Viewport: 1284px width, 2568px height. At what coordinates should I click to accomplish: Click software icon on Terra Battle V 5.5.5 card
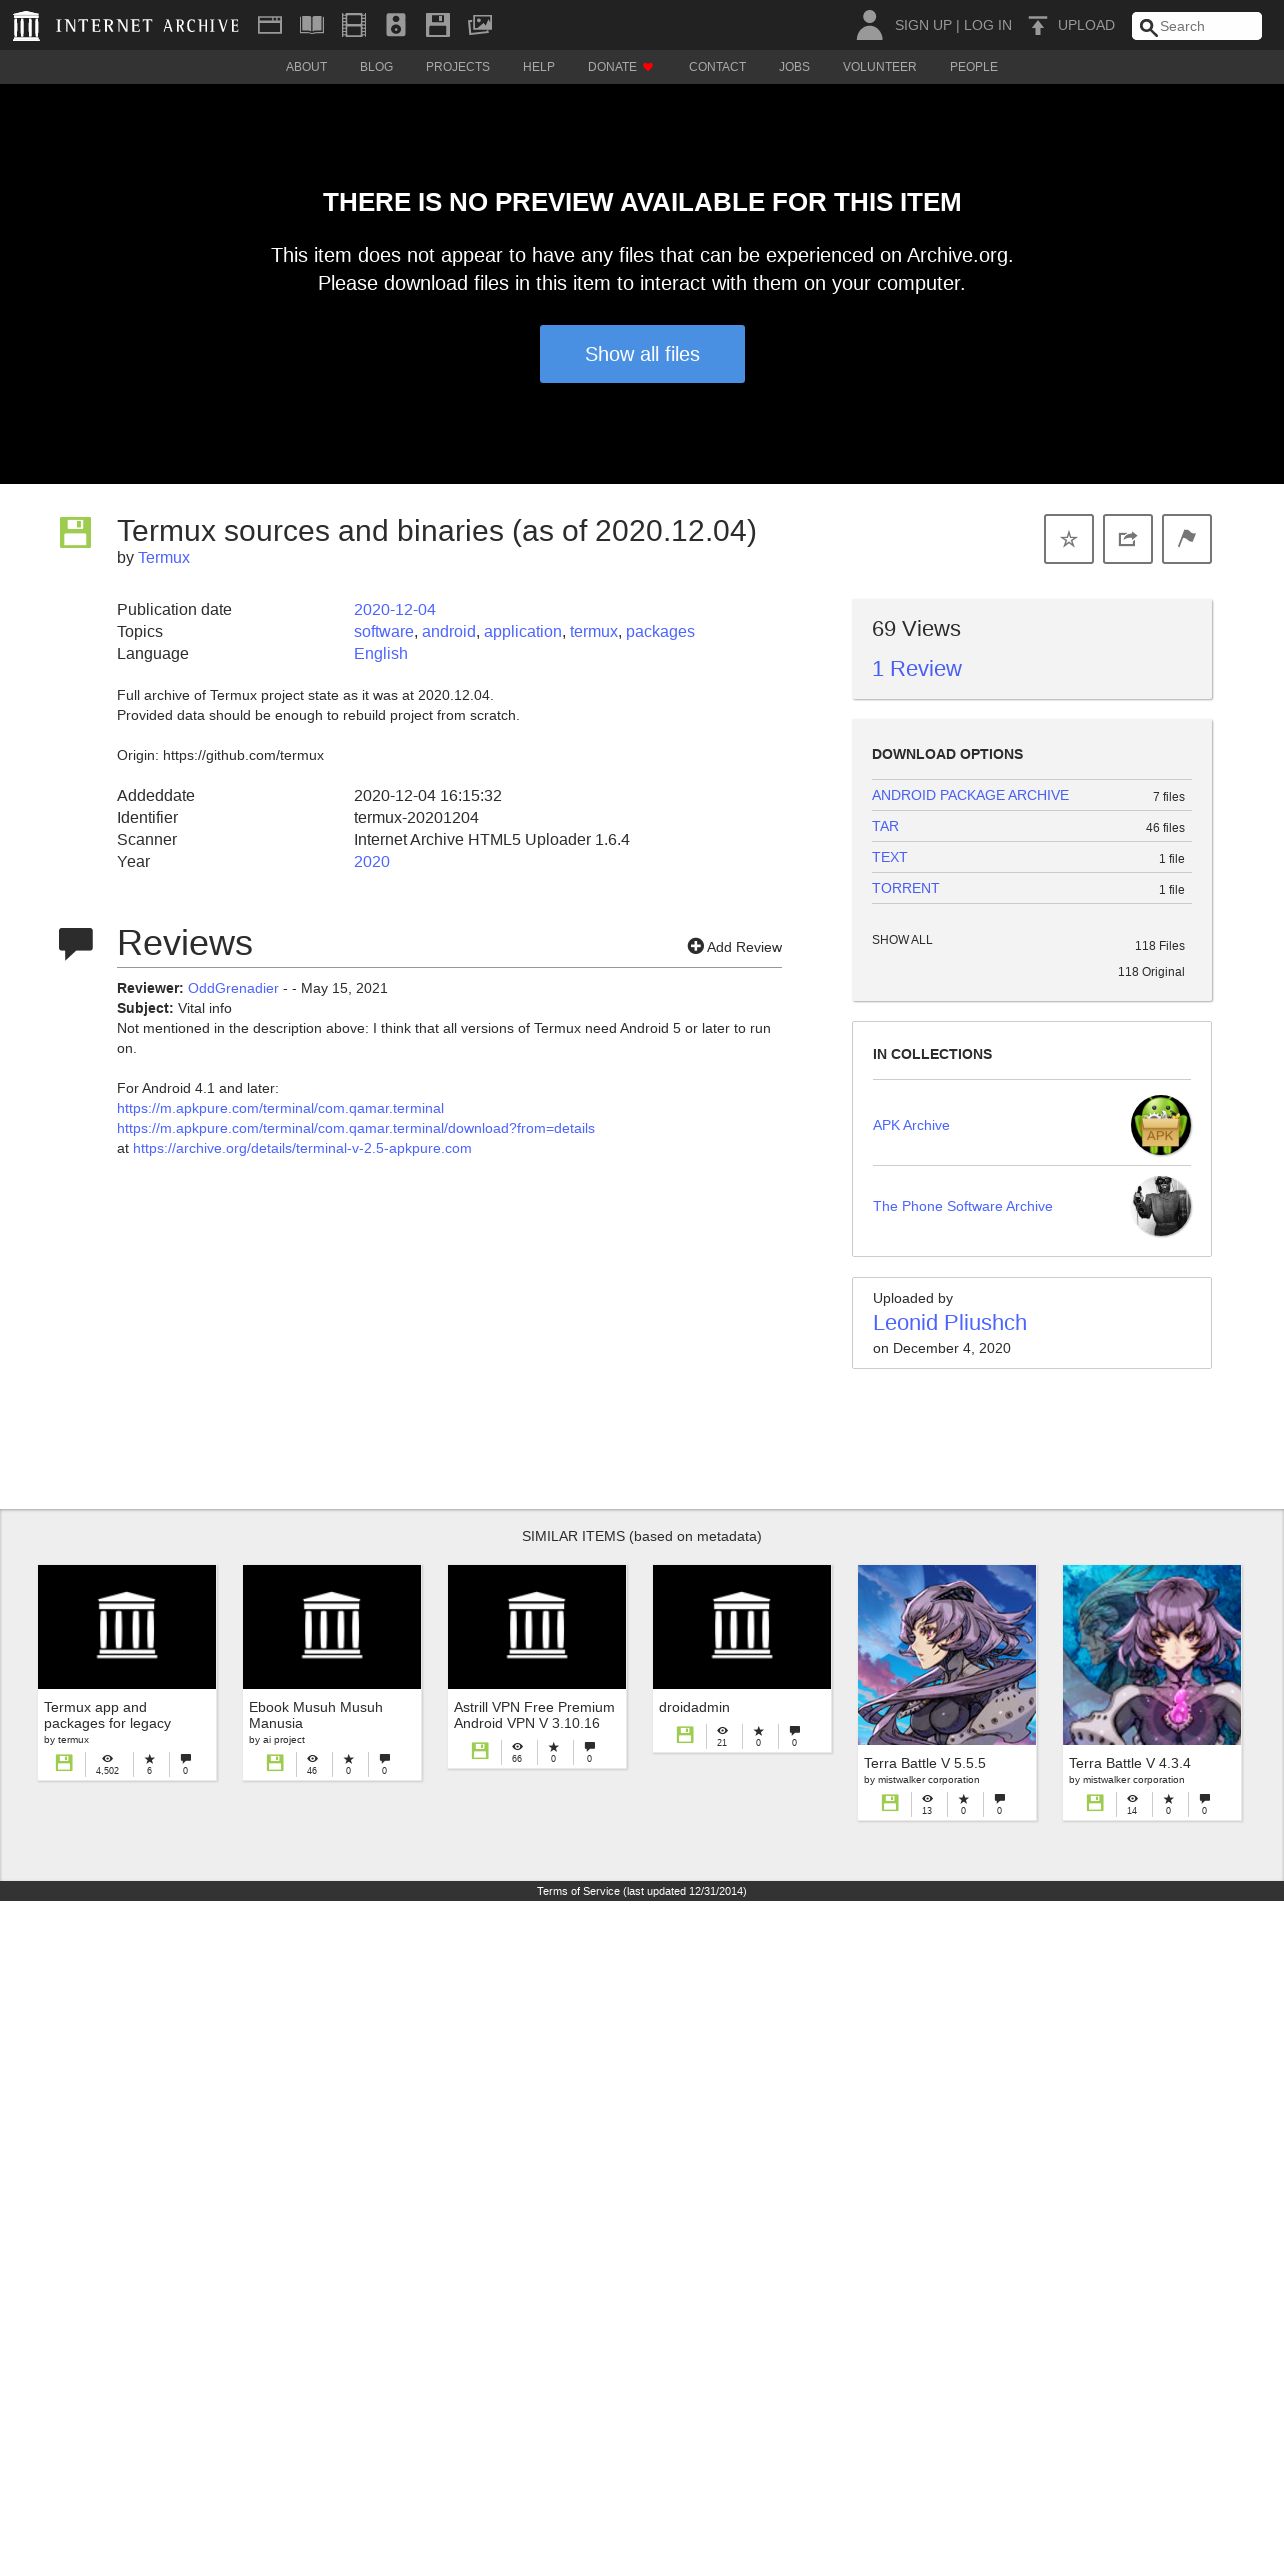coord(890,1802)
